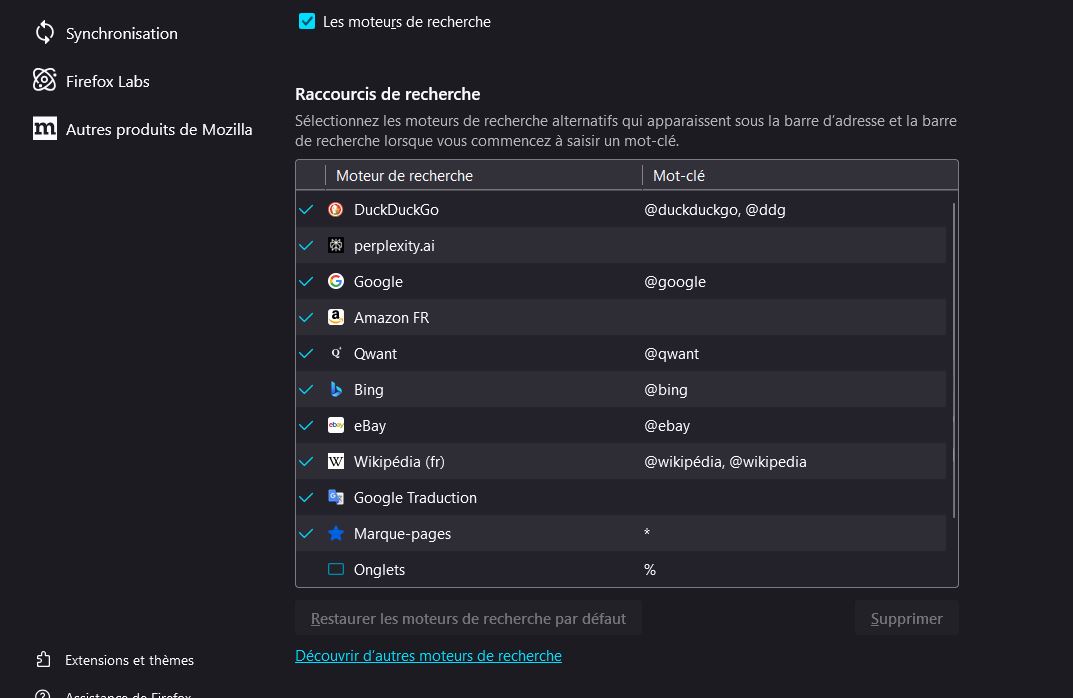Toggle the perplexity.ai row checkmark
This screenshot has width=1073, height=698.
[306, 245]
